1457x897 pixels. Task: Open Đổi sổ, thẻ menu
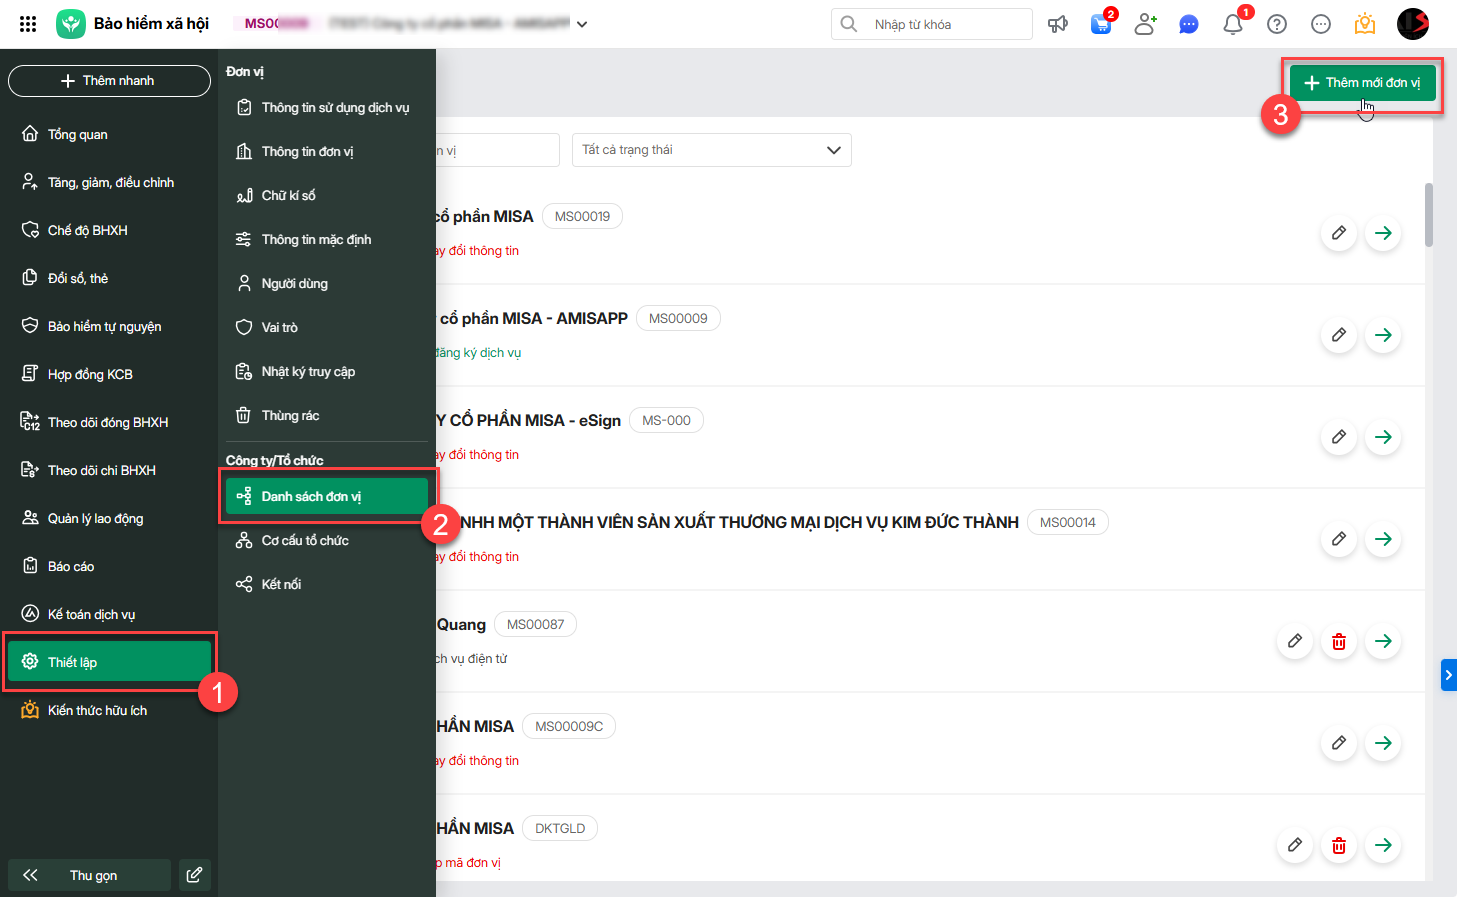(109, 278)
